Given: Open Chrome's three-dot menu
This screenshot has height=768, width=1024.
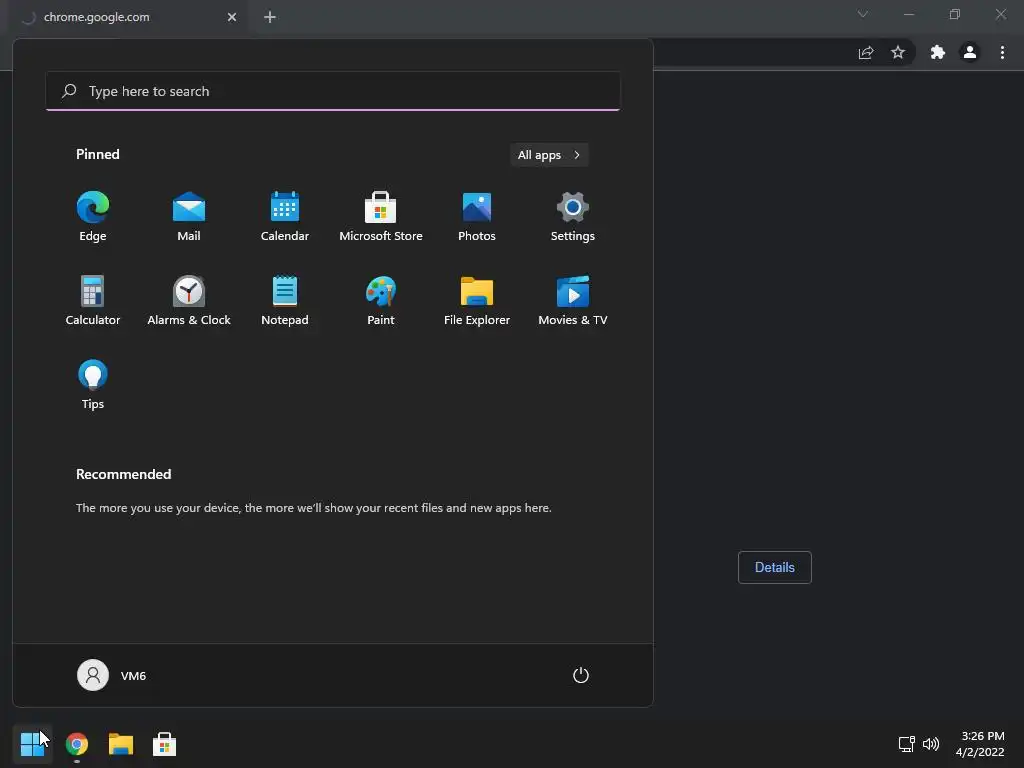Looking at the screenshot, I should (1002, 52).
